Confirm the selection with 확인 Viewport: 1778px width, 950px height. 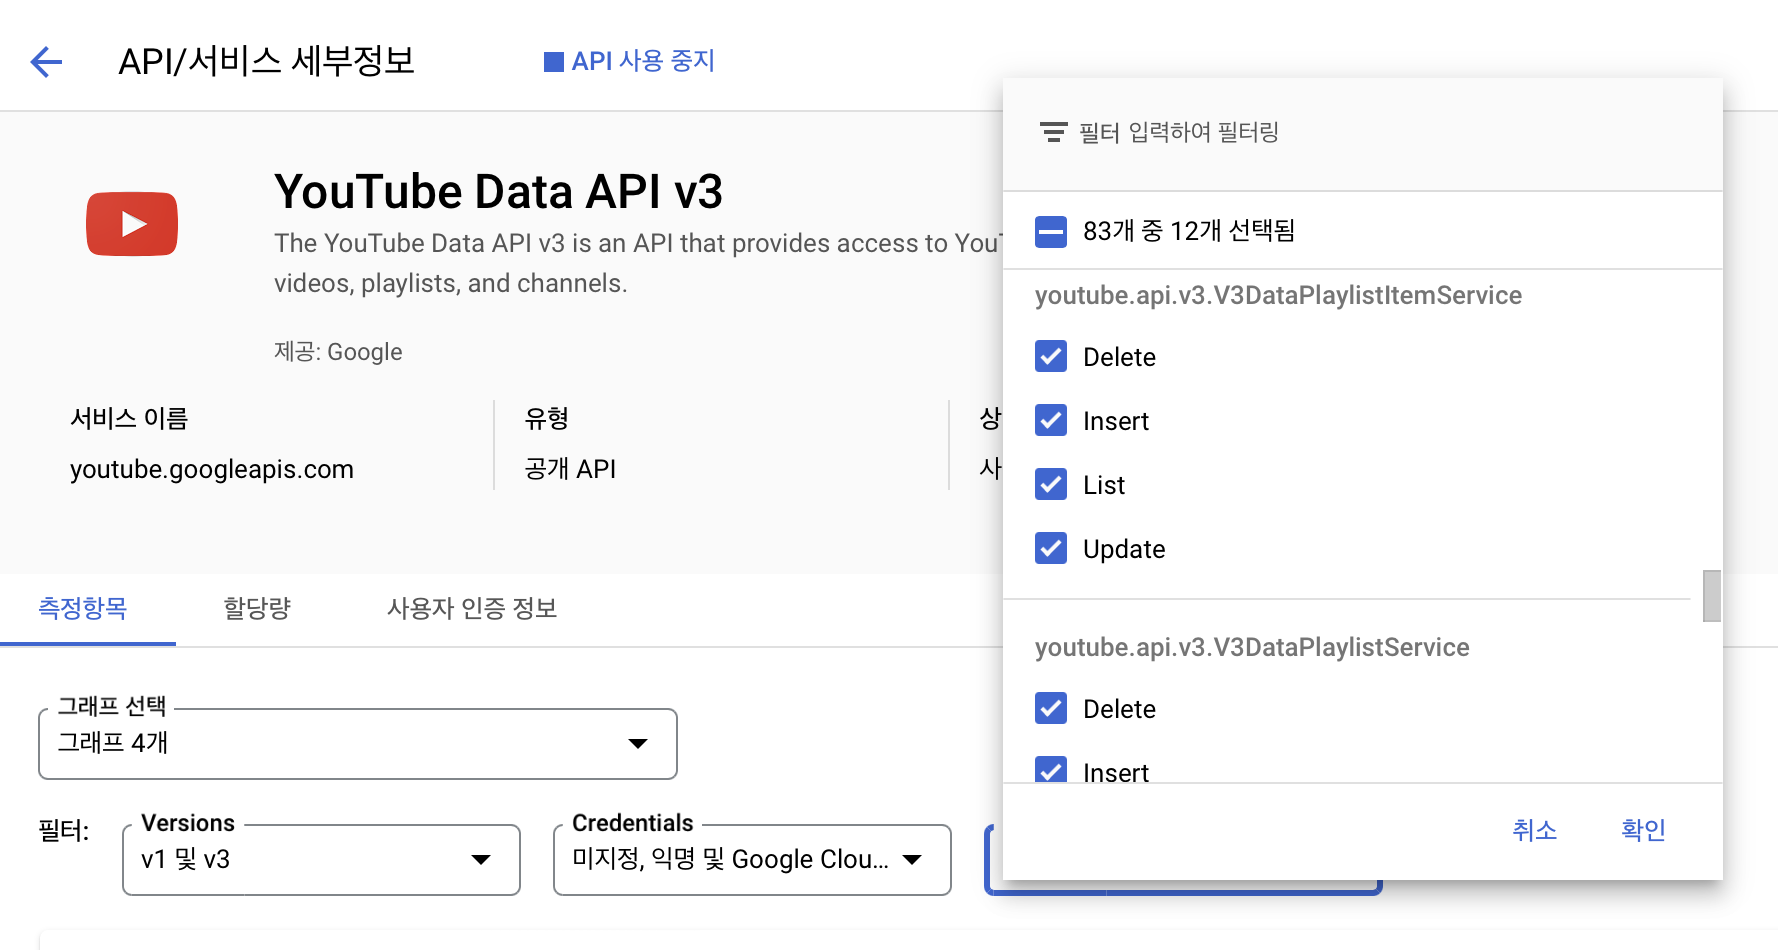coord(1643,830)
